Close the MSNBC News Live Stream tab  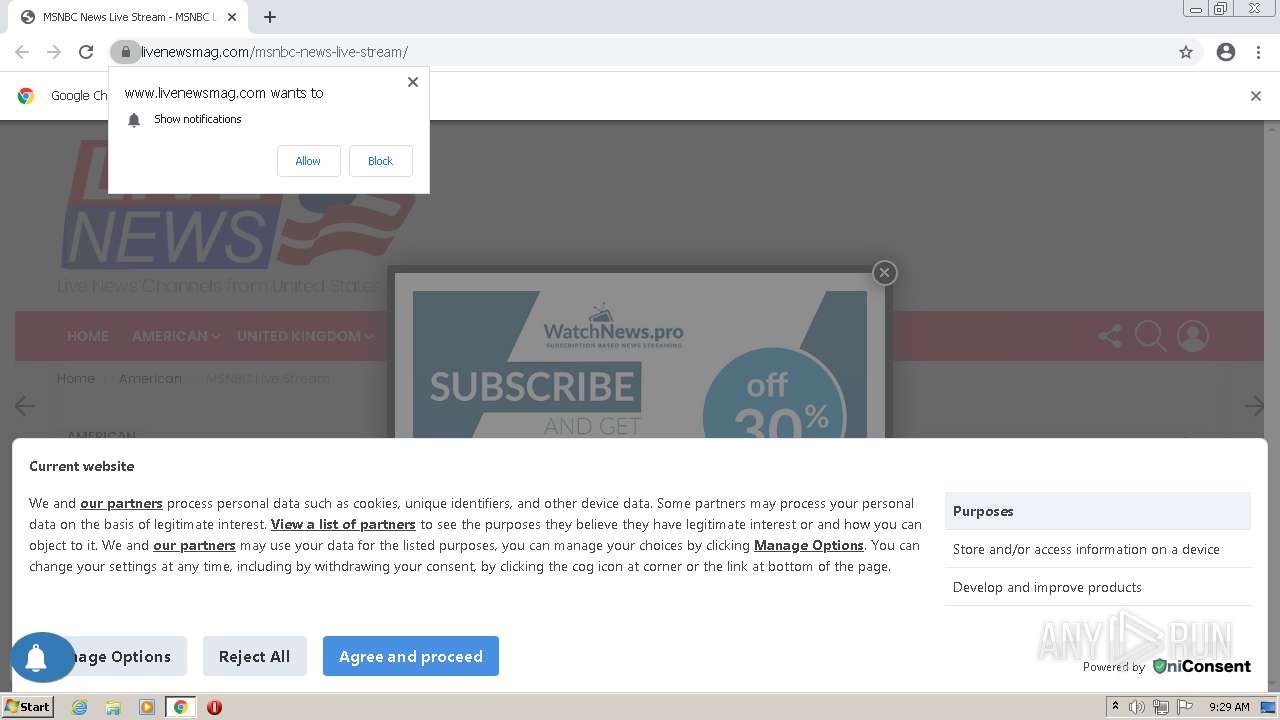tap(233, 17)
